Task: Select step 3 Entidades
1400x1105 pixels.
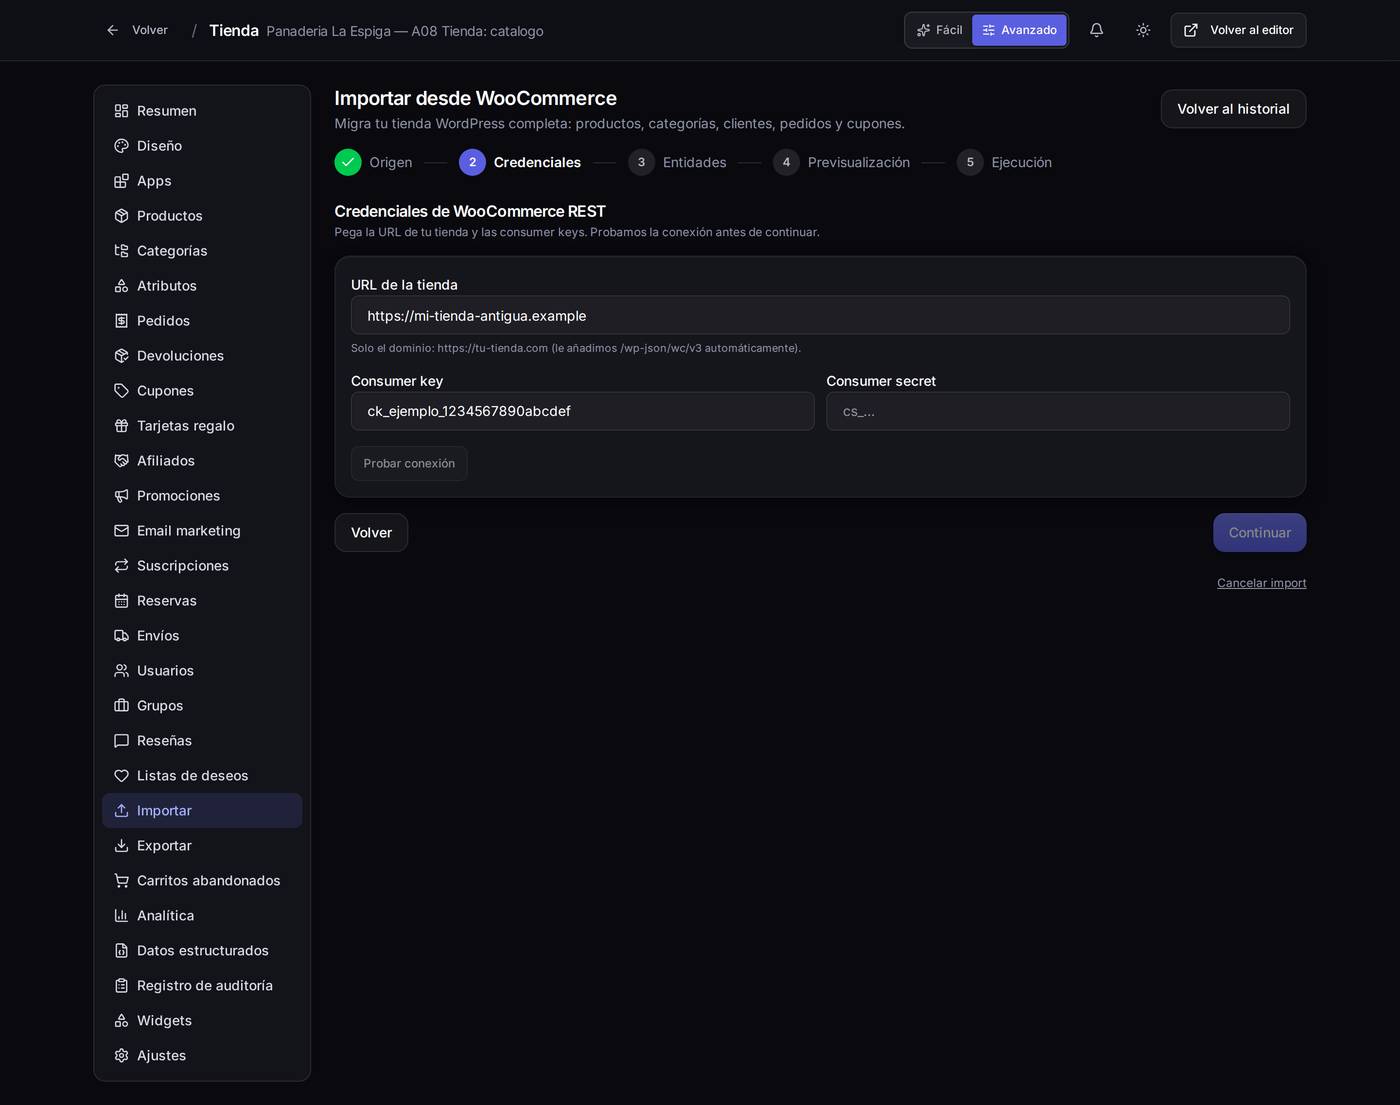Action: (677, 162)
